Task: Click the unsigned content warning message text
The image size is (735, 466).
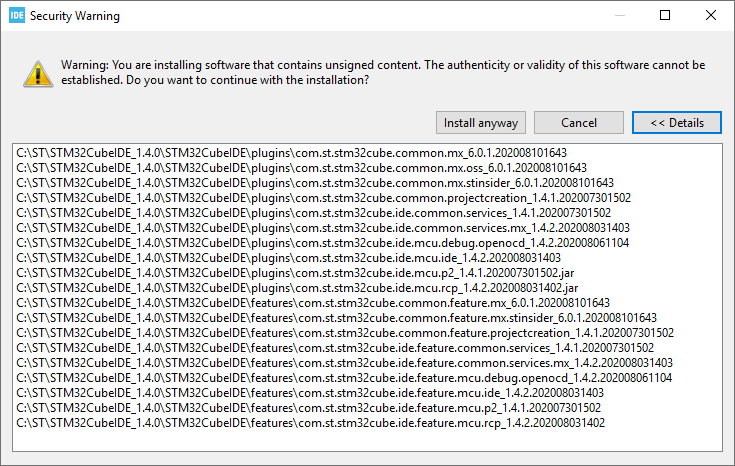Action: [x=383, y=72]
